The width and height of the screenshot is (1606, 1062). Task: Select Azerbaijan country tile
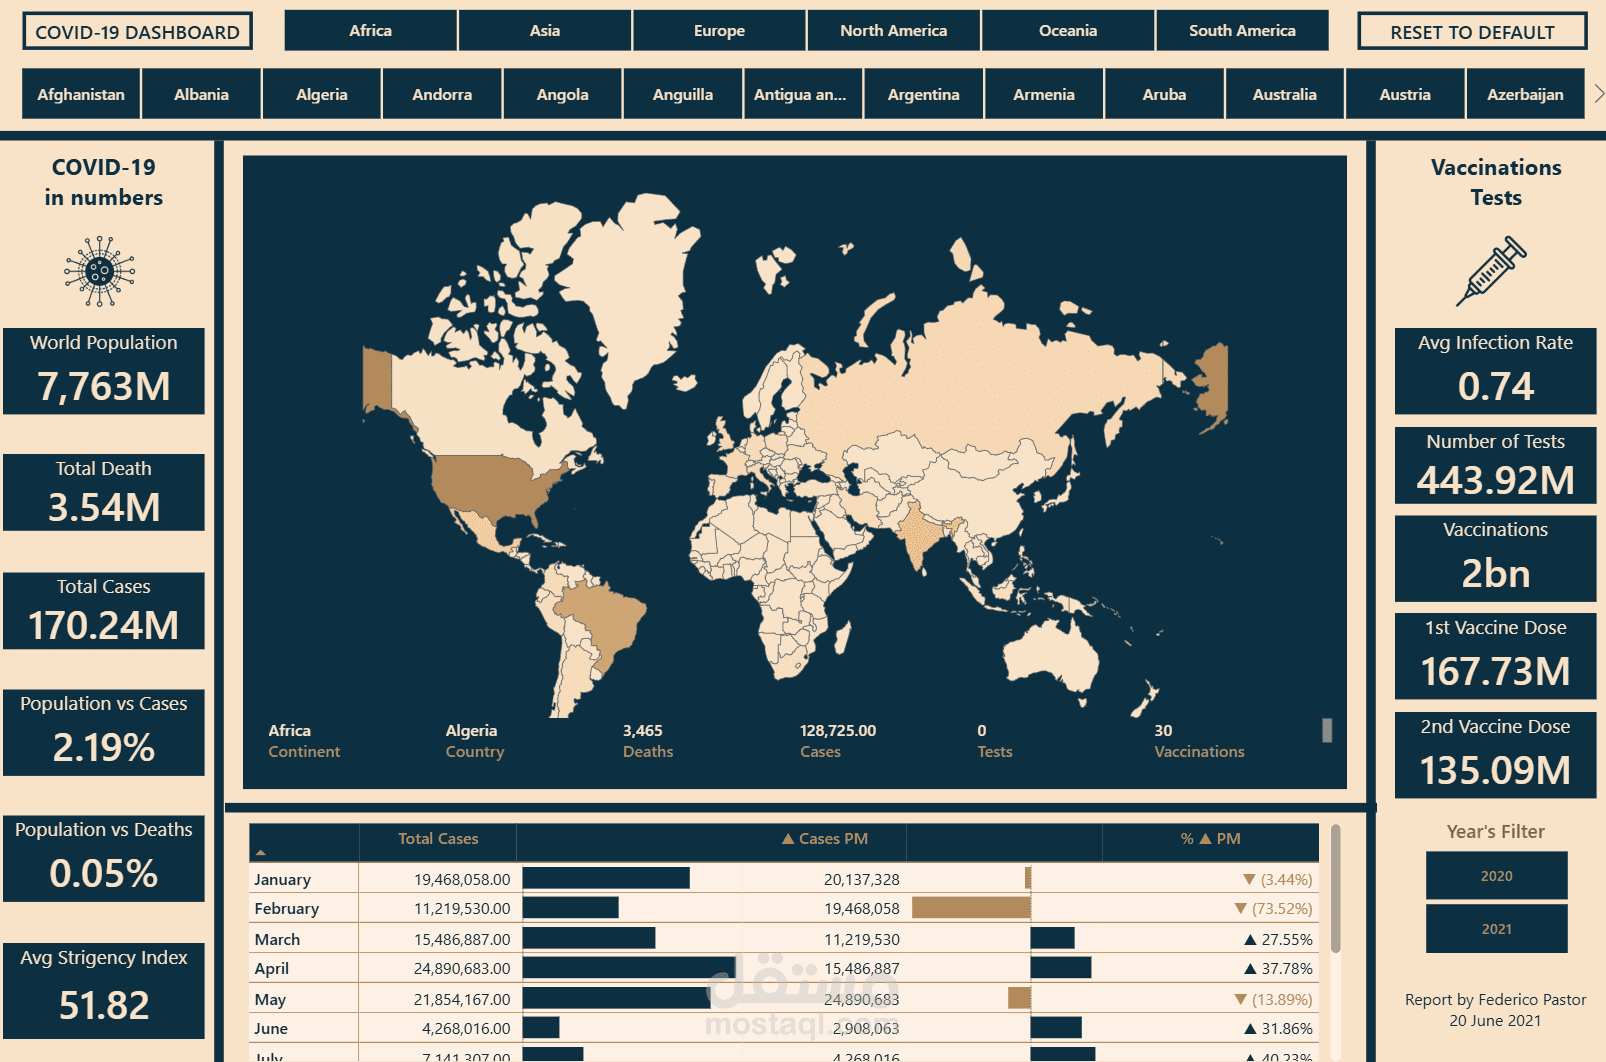[x=1525, y=94]
